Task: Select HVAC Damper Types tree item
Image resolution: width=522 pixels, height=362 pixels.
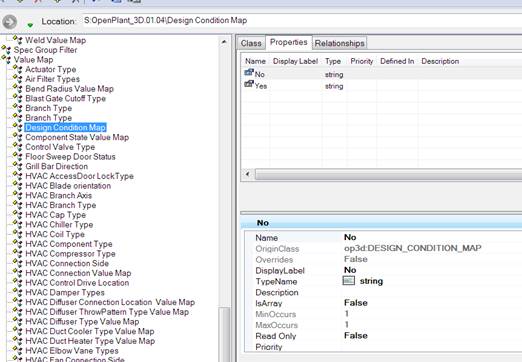Action: coord(65,293)
